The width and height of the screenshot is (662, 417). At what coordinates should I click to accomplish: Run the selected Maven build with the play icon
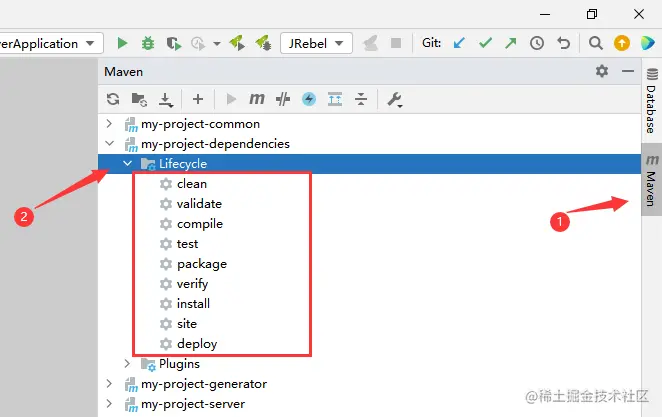pyautogui.click(x=231, y=99)
